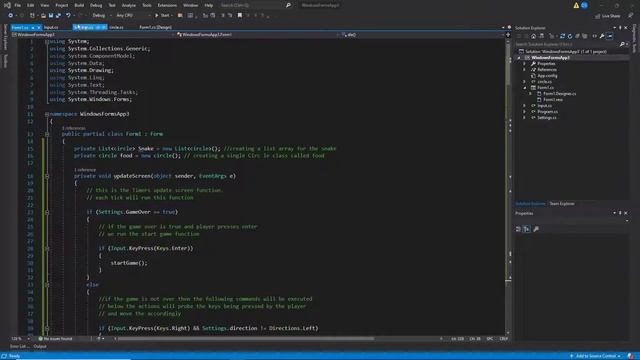Click the View Code icon in Solution Explorer
Screen dimensions: 640x360
[x=594, y=36]
